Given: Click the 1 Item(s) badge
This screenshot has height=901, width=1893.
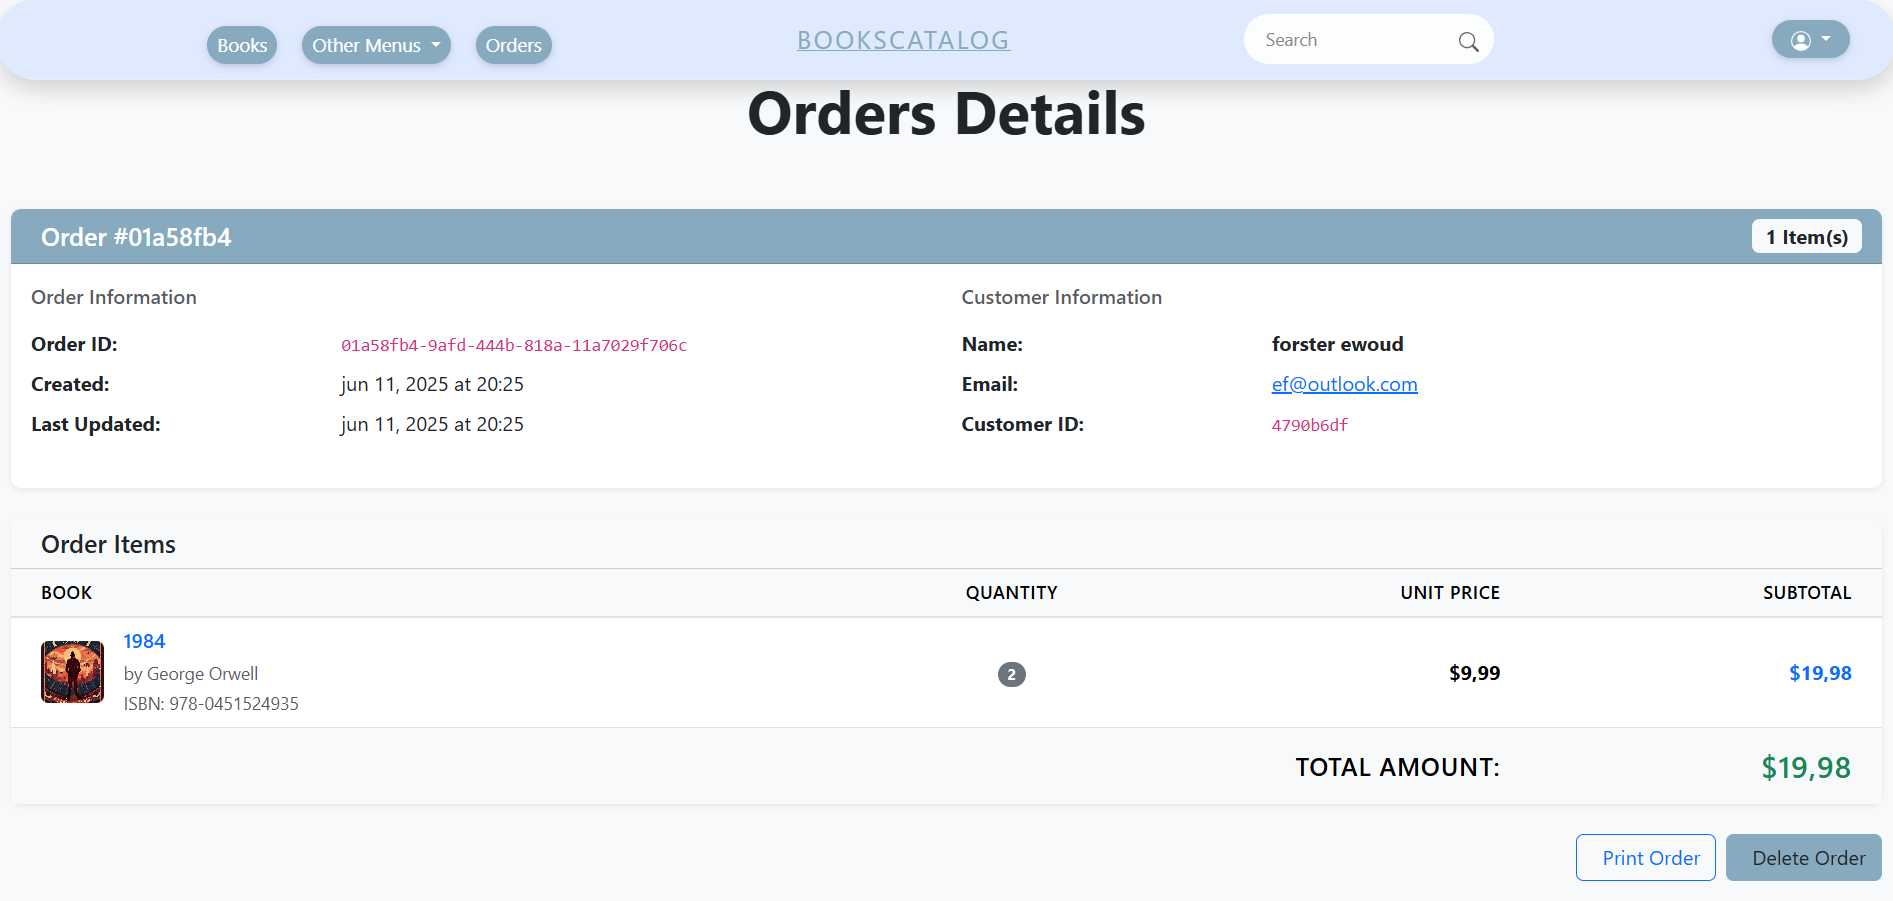Looking at the screenshot, I should coord(1806,237).
